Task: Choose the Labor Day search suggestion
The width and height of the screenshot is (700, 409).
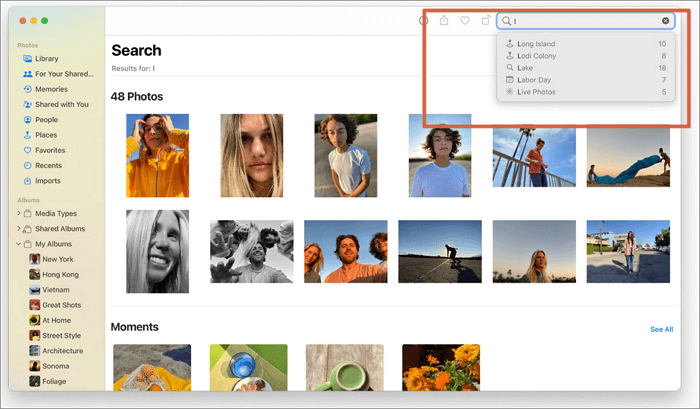Action: [536, 80]
